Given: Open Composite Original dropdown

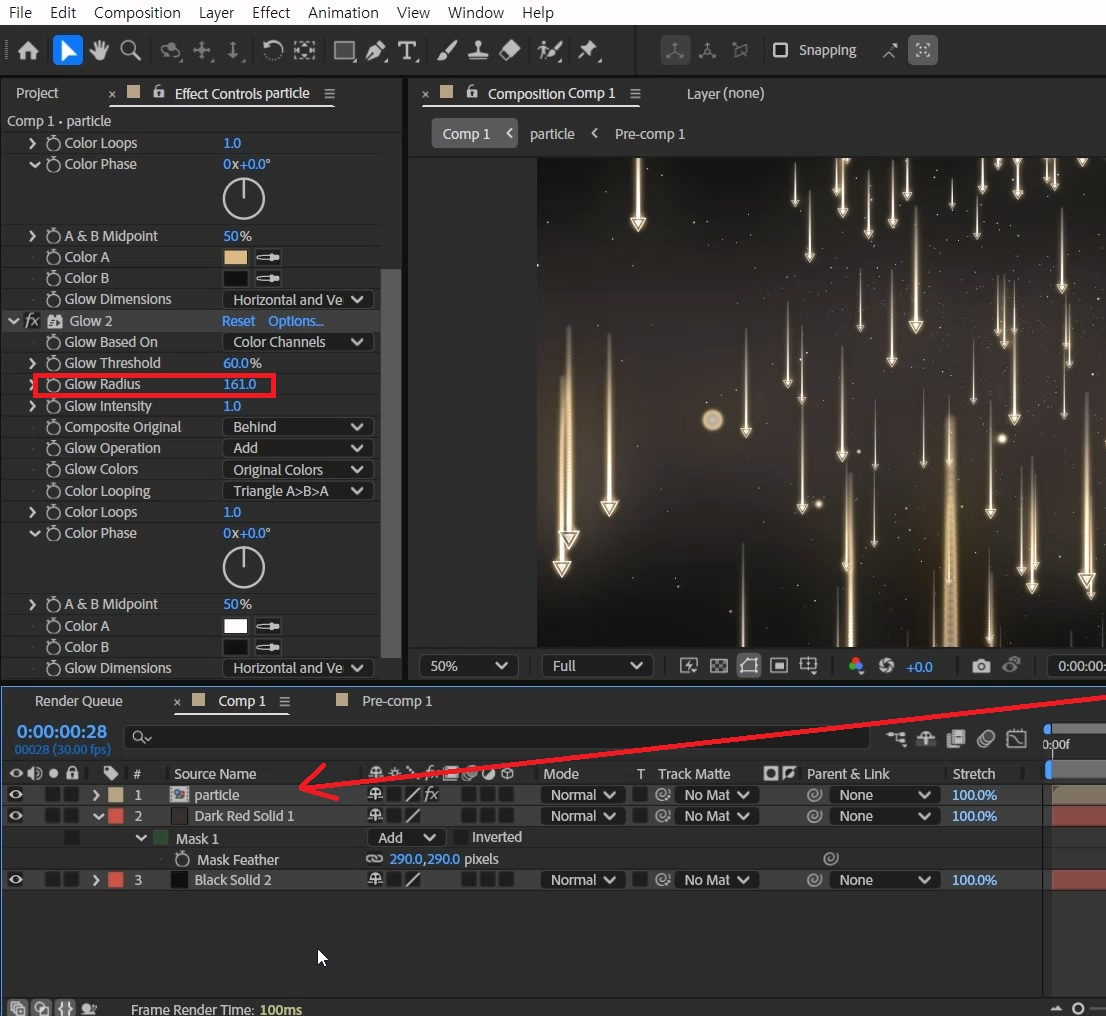Looking at the screenshot, I should coord(297,427).
